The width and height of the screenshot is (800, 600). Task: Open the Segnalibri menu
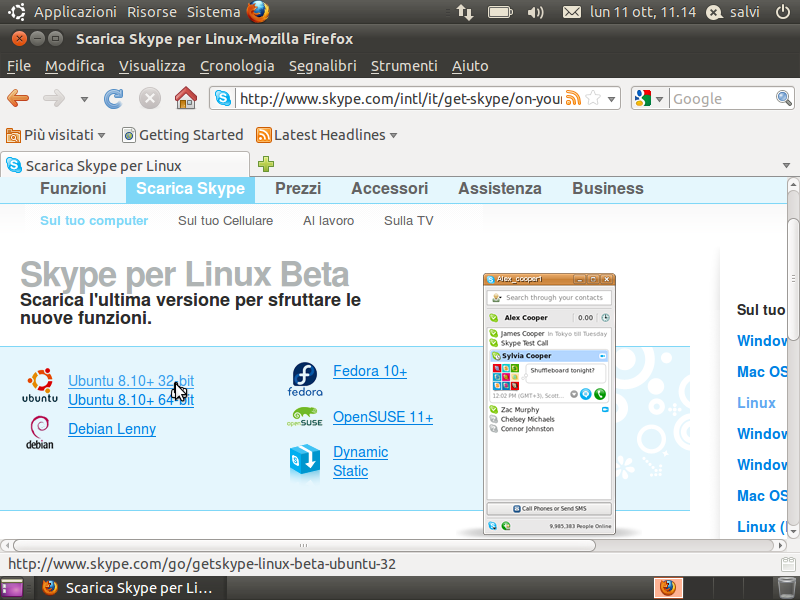[322, 66]
